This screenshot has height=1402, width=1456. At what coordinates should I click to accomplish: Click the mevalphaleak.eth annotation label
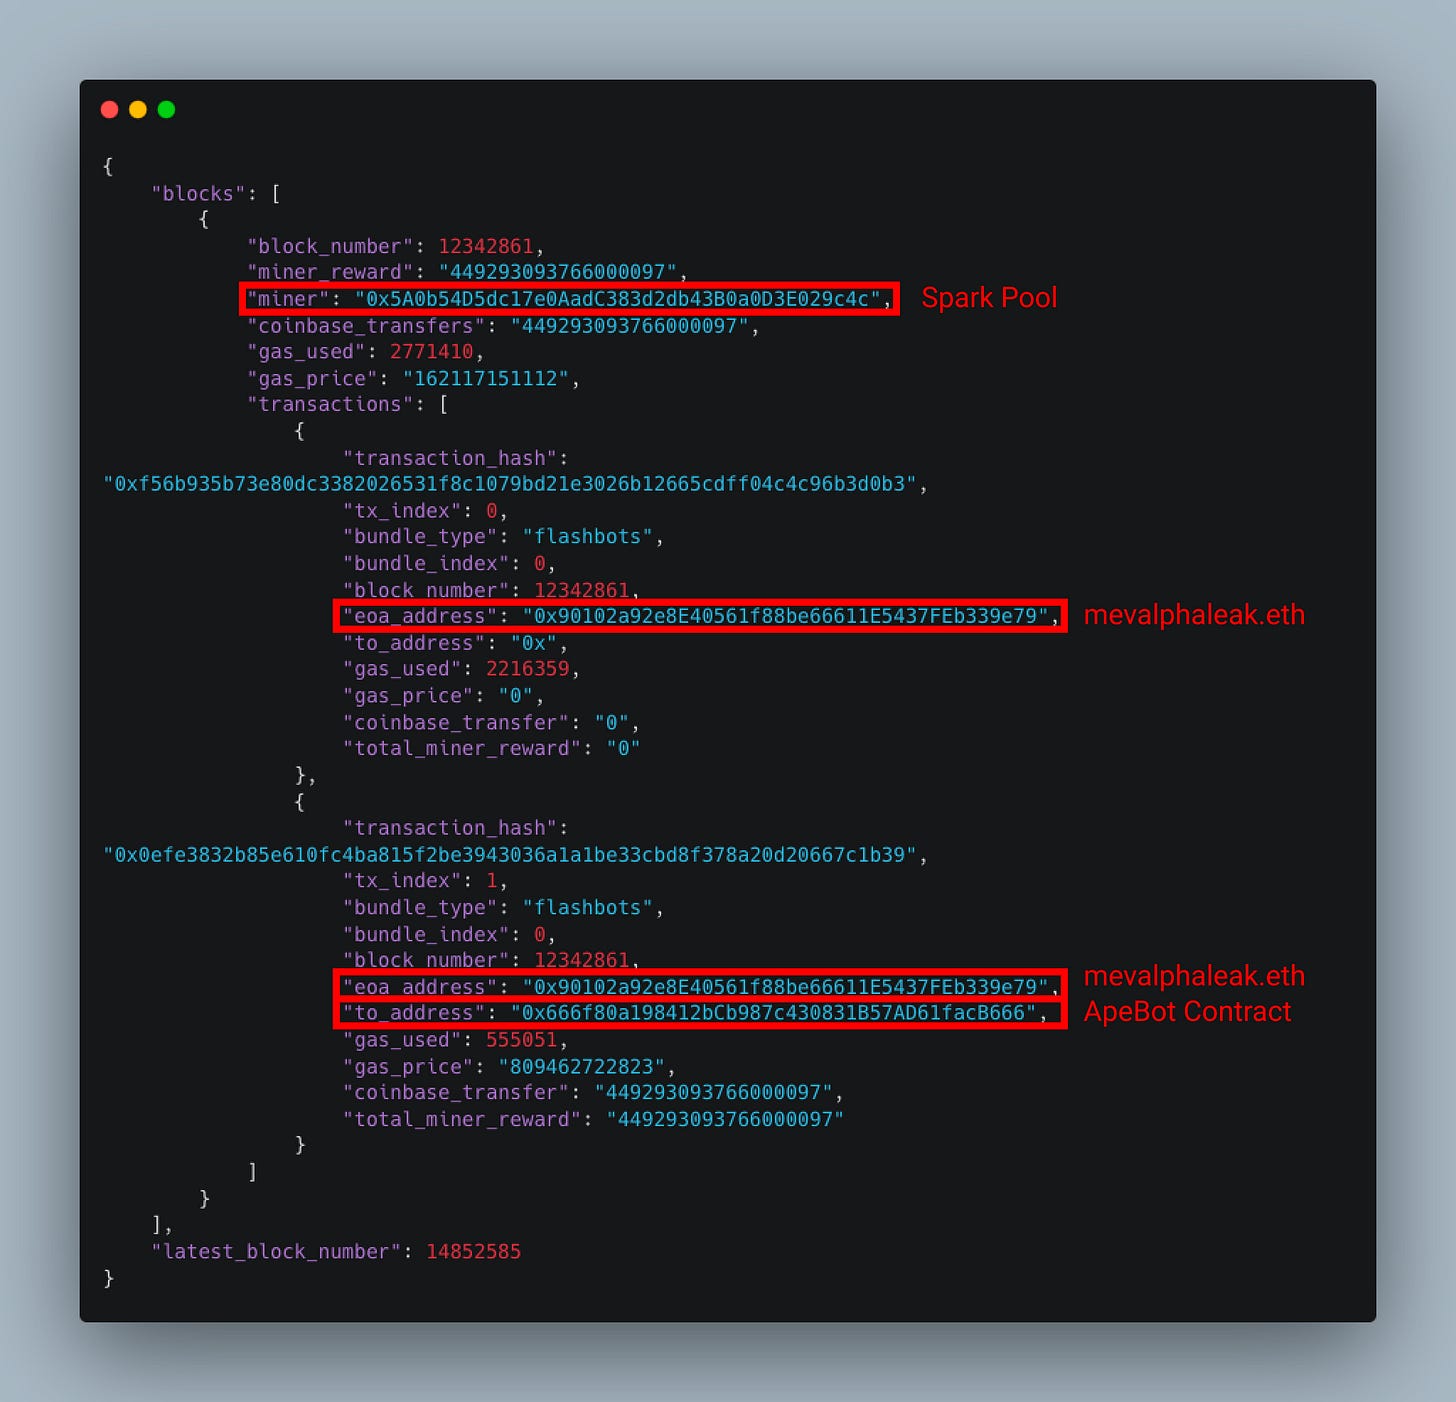point(1194,616)
